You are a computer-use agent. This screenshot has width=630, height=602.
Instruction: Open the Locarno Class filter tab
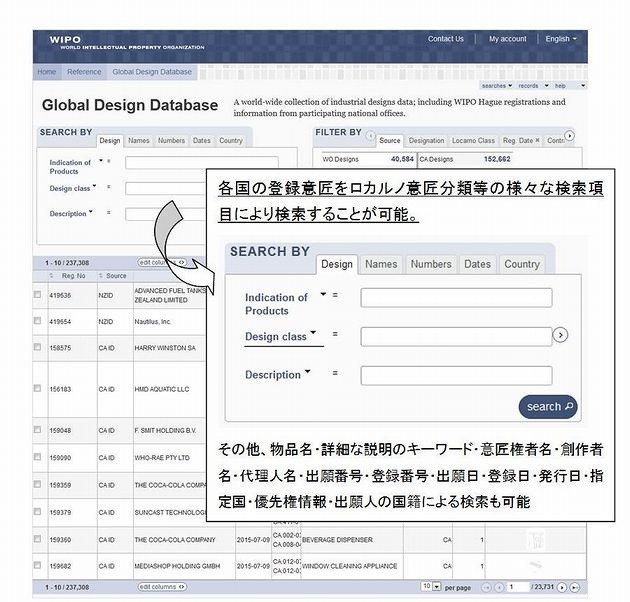(x=473, y=141)
